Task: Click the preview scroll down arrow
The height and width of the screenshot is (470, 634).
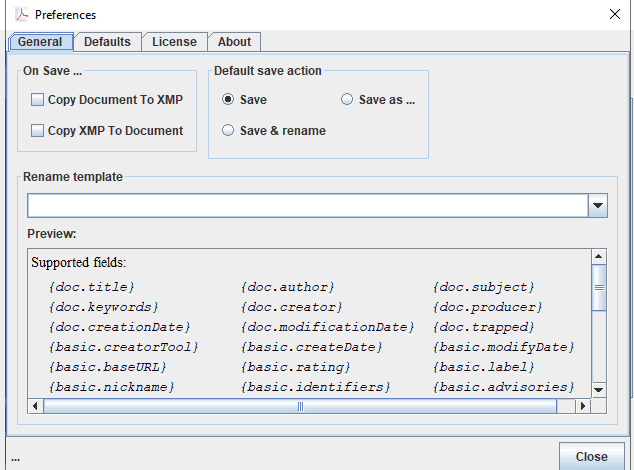Action: click(x=598, y=389)
